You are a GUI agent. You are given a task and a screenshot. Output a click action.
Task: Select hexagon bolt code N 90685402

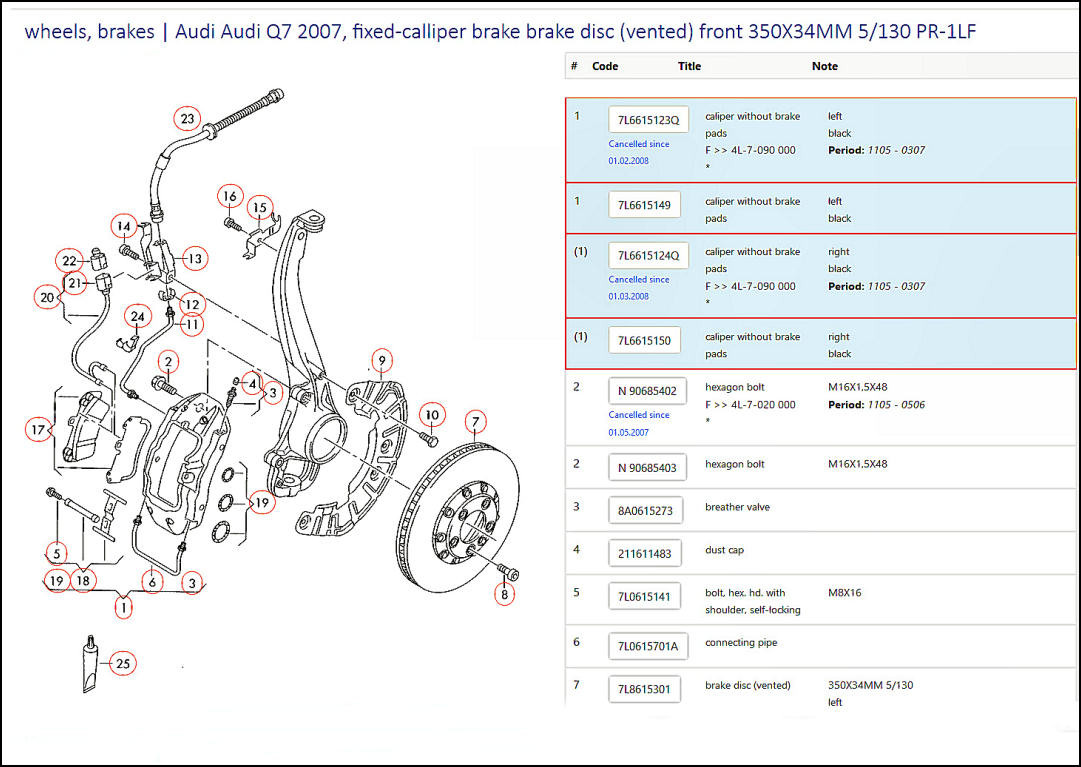point(646,390)
